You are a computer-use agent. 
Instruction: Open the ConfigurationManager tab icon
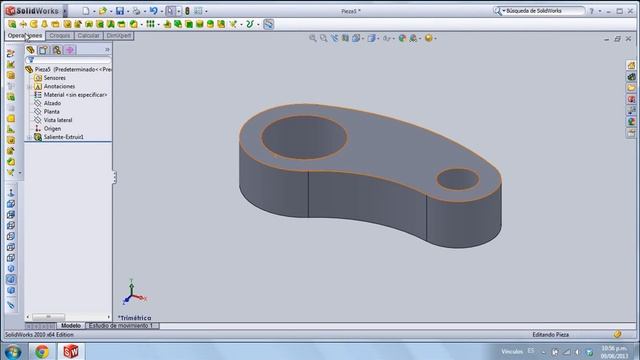click(x=56, y=50)
